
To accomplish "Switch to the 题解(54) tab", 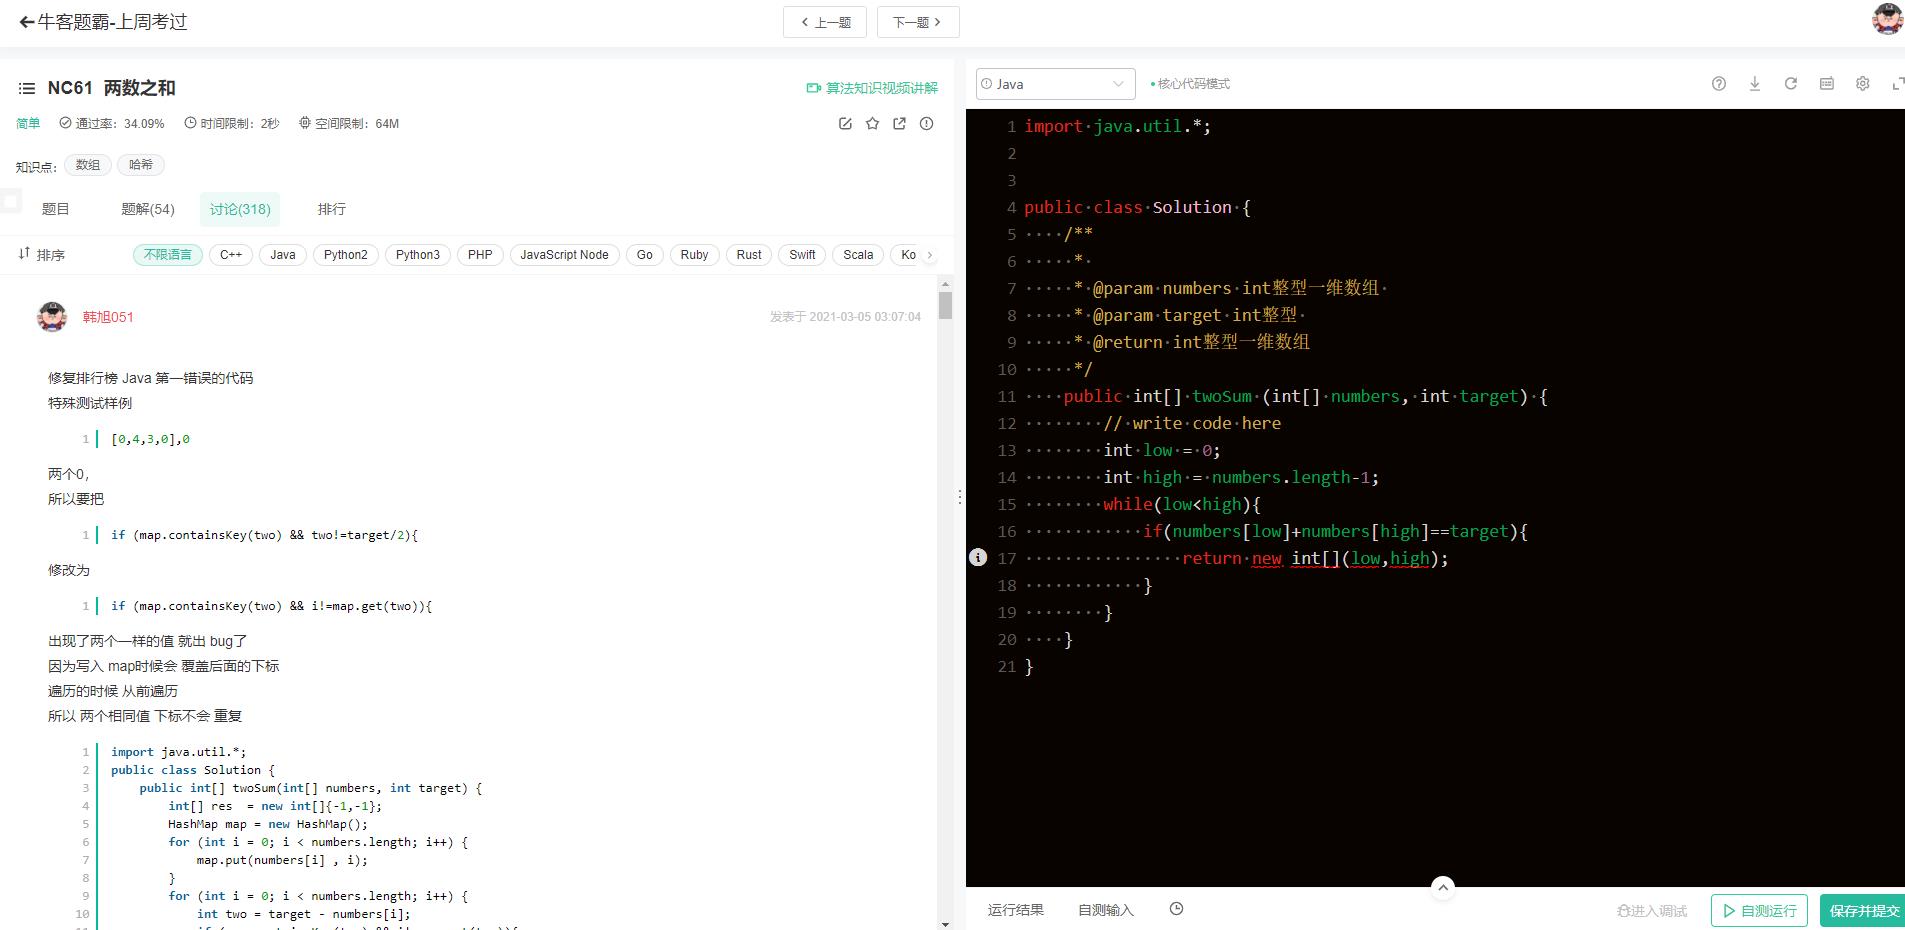I will (148, 209).
